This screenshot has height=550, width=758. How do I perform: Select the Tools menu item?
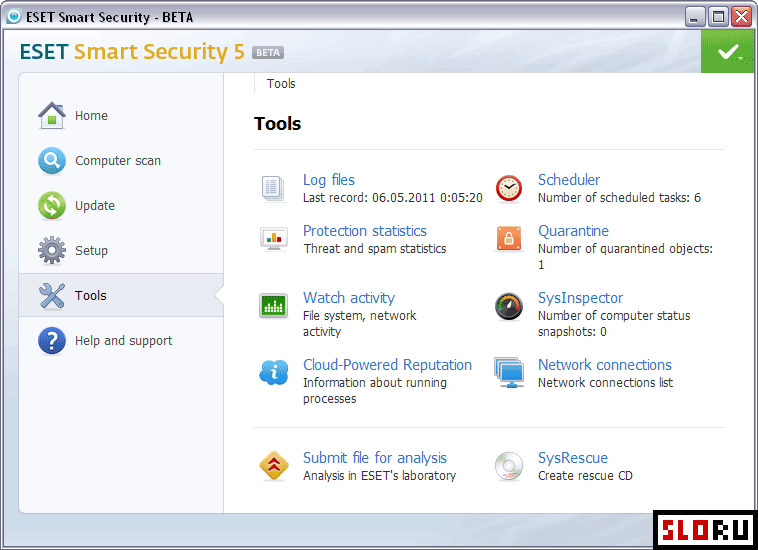pos(121,295)
